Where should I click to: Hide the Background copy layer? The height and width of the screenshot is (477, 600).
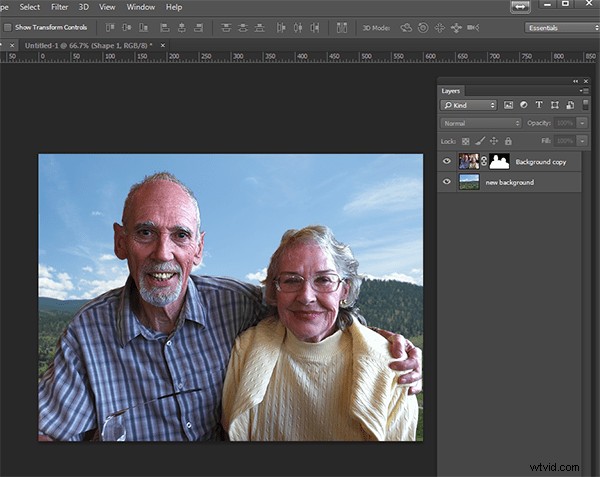click(x=447, y=161)
